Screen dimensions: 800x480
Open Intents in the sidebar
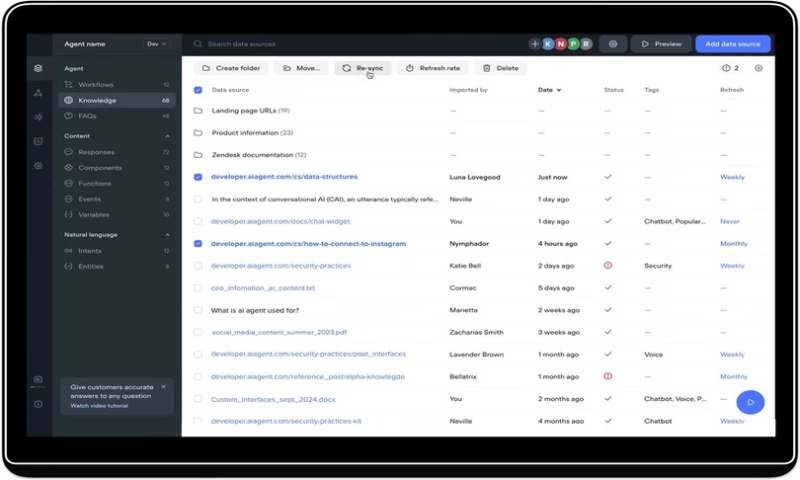pos(117,251)
